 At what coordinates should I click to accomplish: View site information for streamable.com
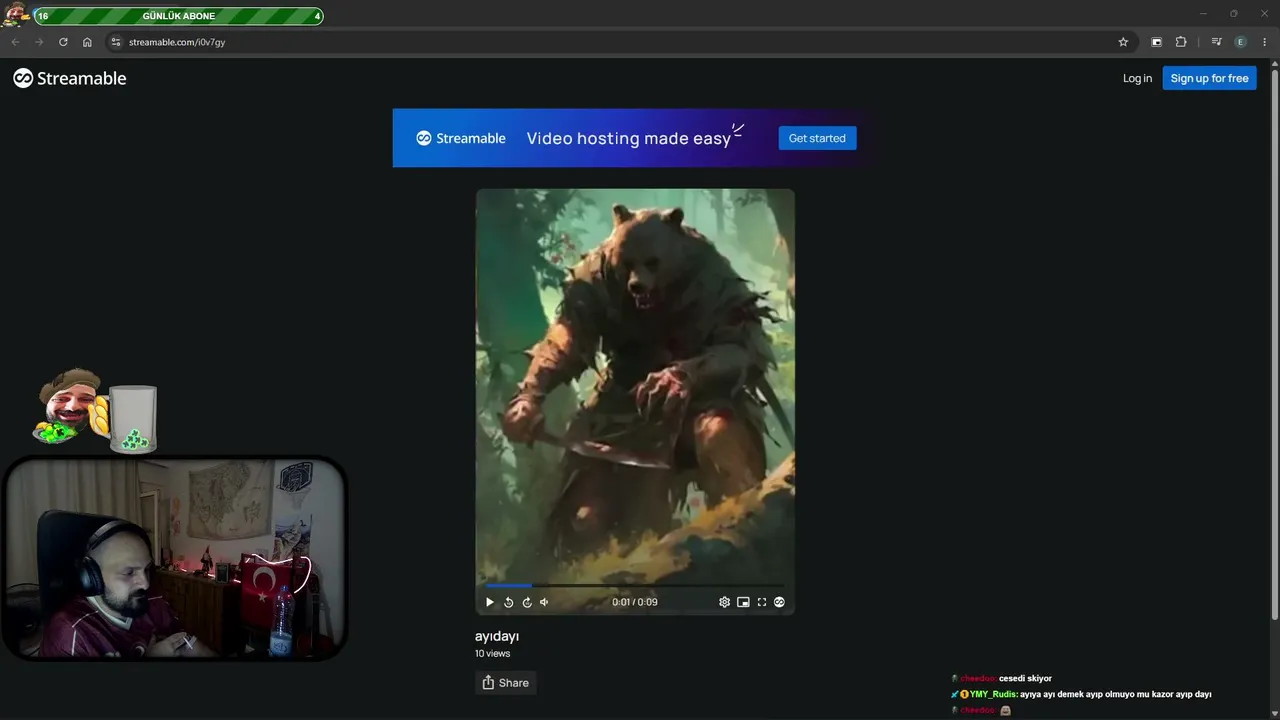[116, 42]
